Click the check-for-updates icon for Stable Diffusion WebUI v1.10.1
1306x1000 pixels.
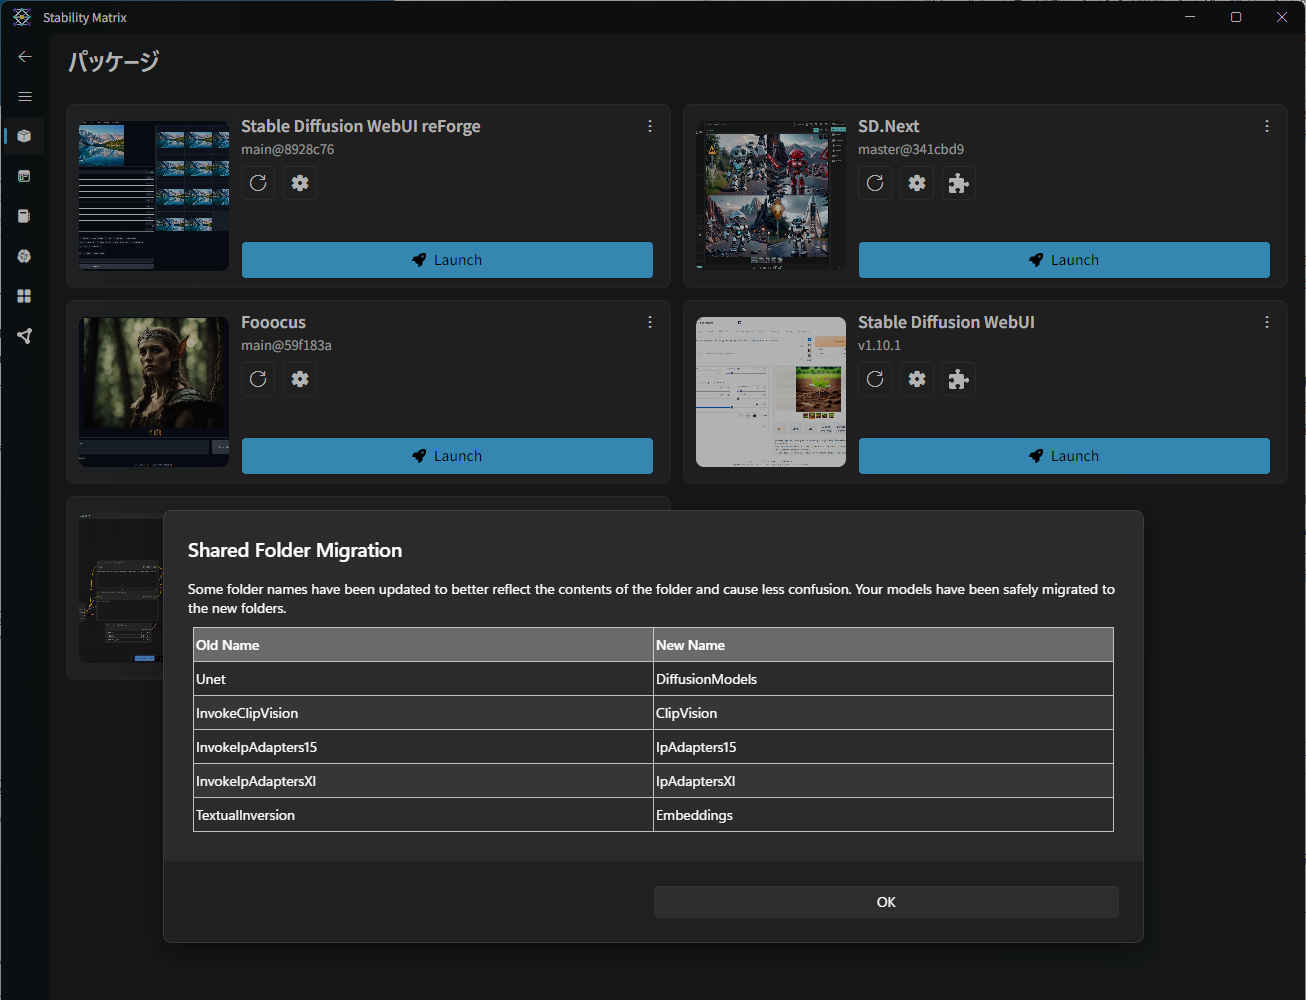coord(875,379)
